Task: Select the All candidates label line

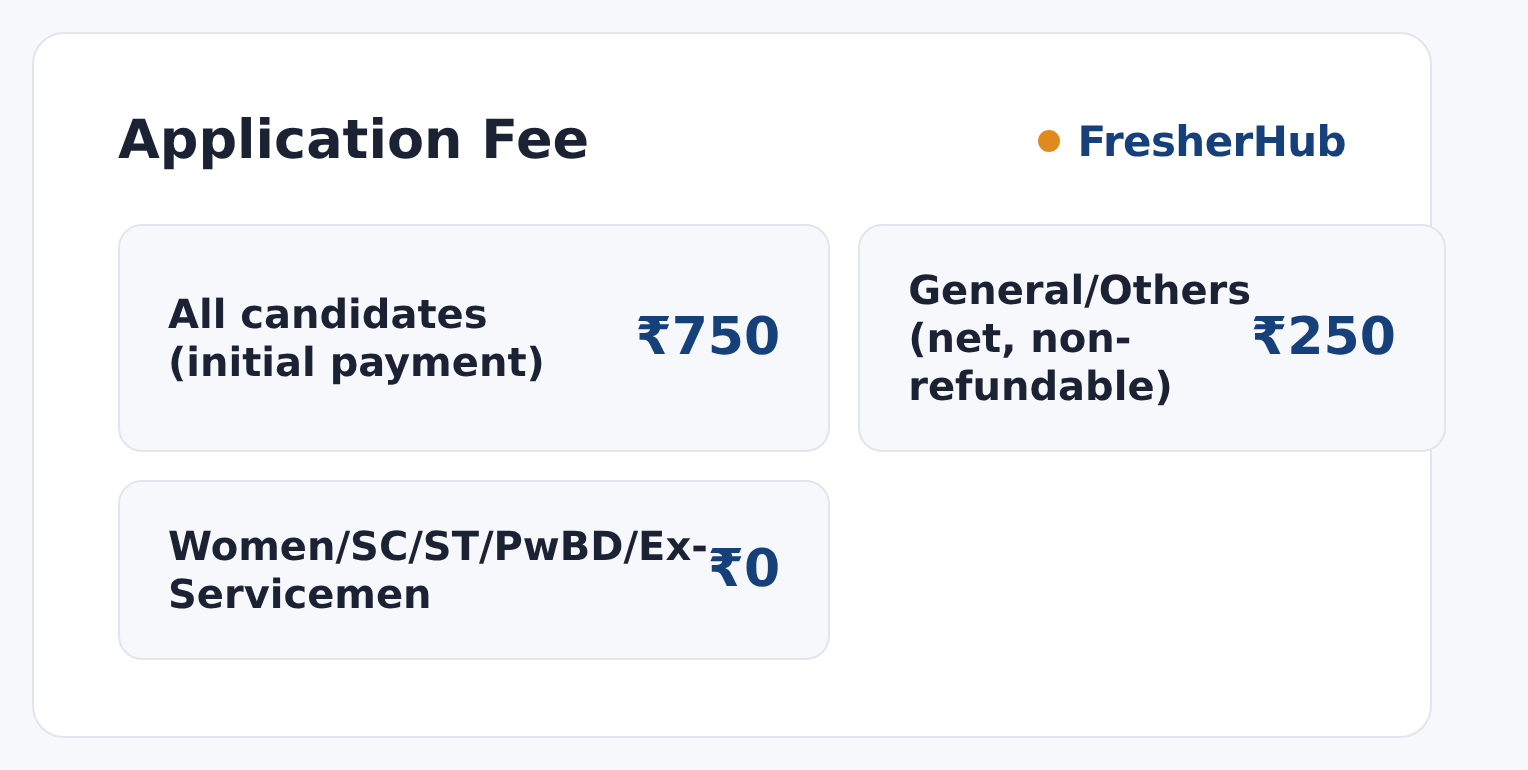Action: [x=327, y=315]
